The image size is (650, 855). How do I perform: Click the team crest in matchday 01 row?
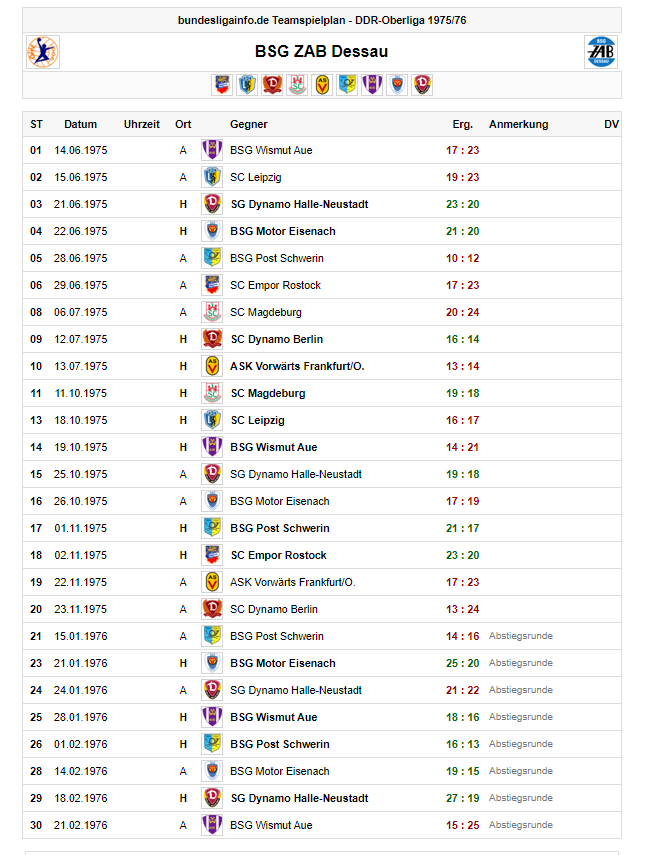(211, 150)
